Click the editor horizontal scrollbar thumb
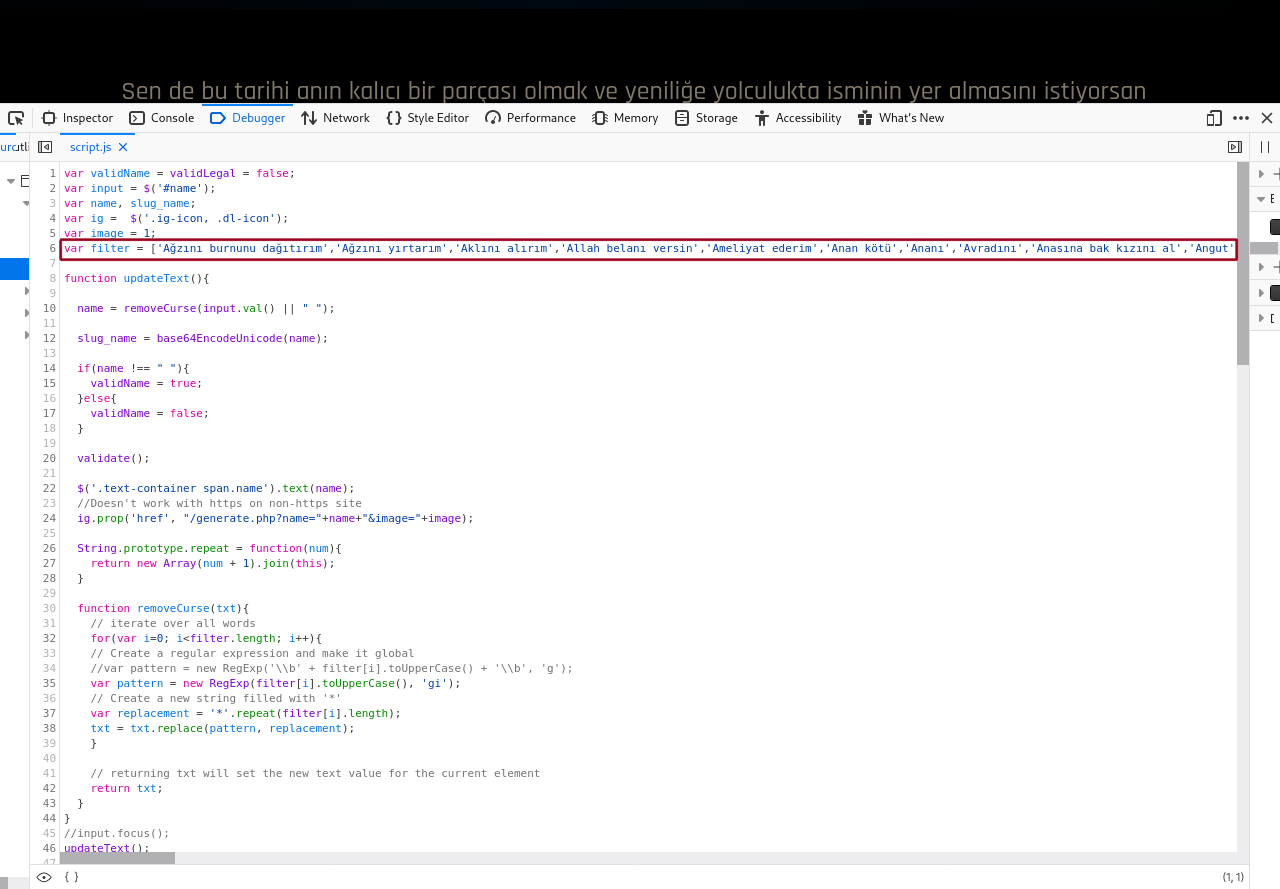 pos(117,858)
